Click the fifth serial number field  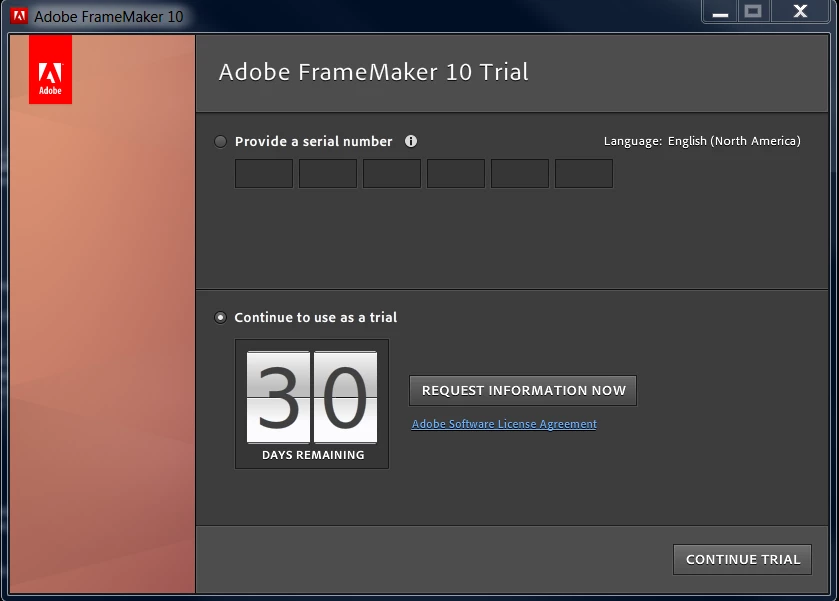[520, 173]
